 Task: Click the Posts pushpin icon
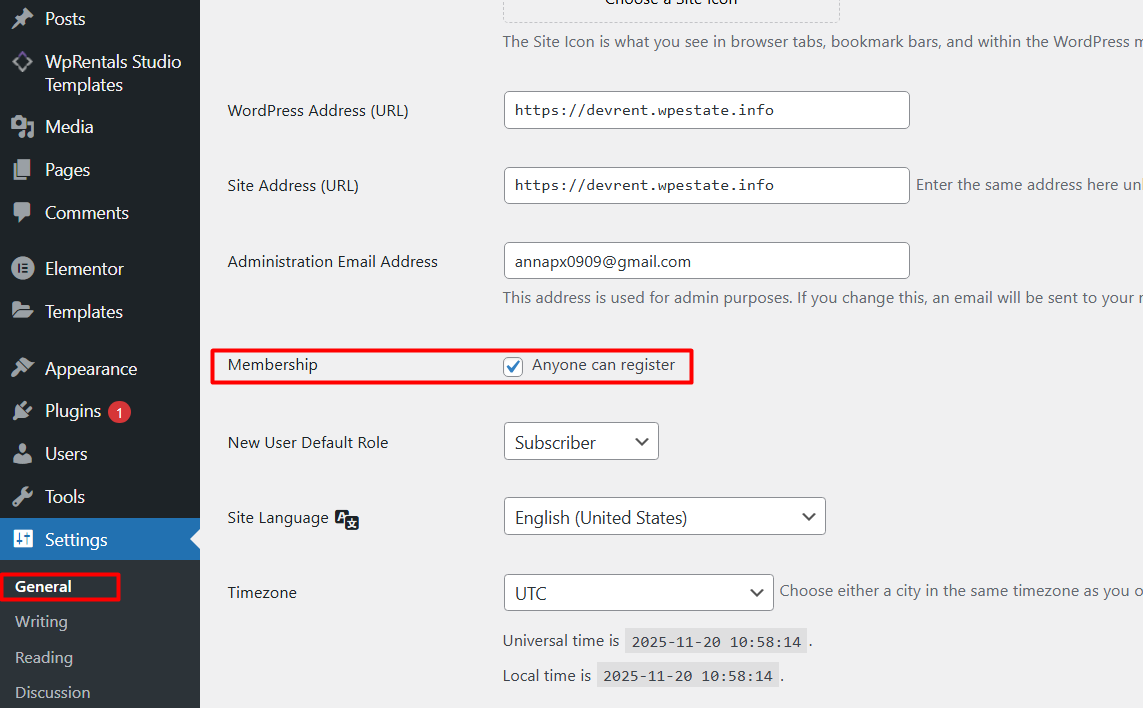pyautogui.click(x=22, y=19)
